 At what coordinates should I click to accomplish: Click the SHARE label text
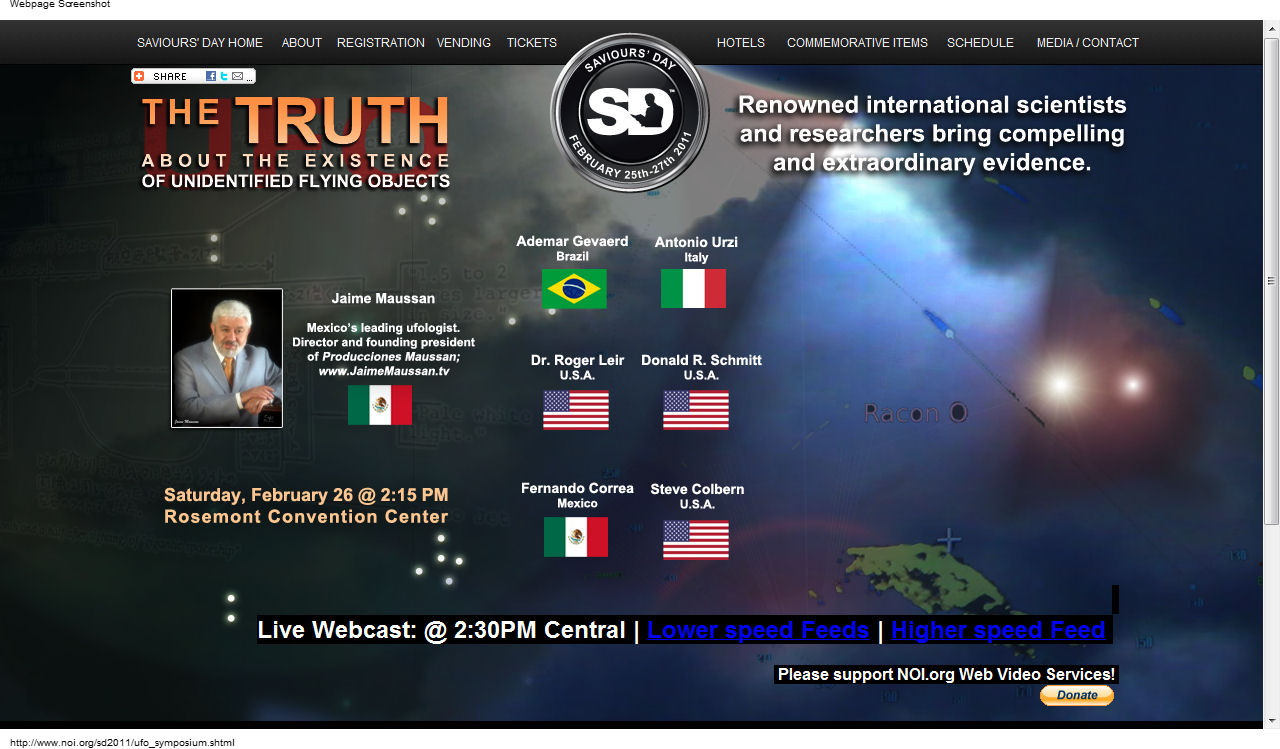tap(170, 76)
